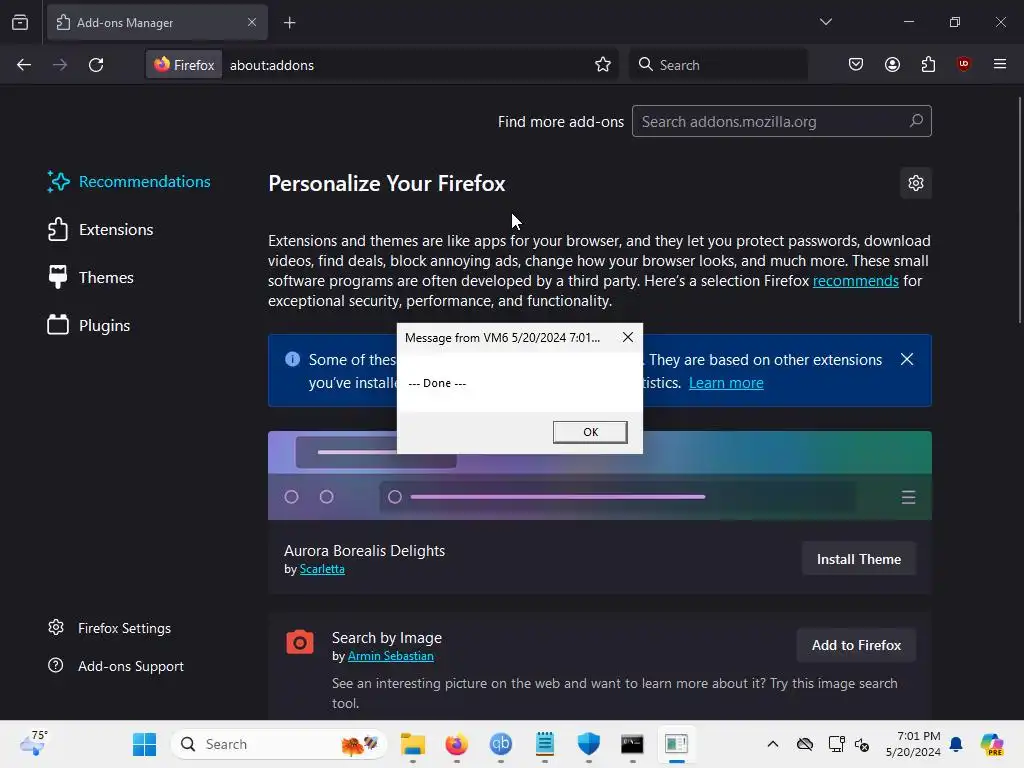Open Firefox Settings from the sidebar
Viewport: 1024px width, 768px height.
pyautogui.click(x=110, y=628)
